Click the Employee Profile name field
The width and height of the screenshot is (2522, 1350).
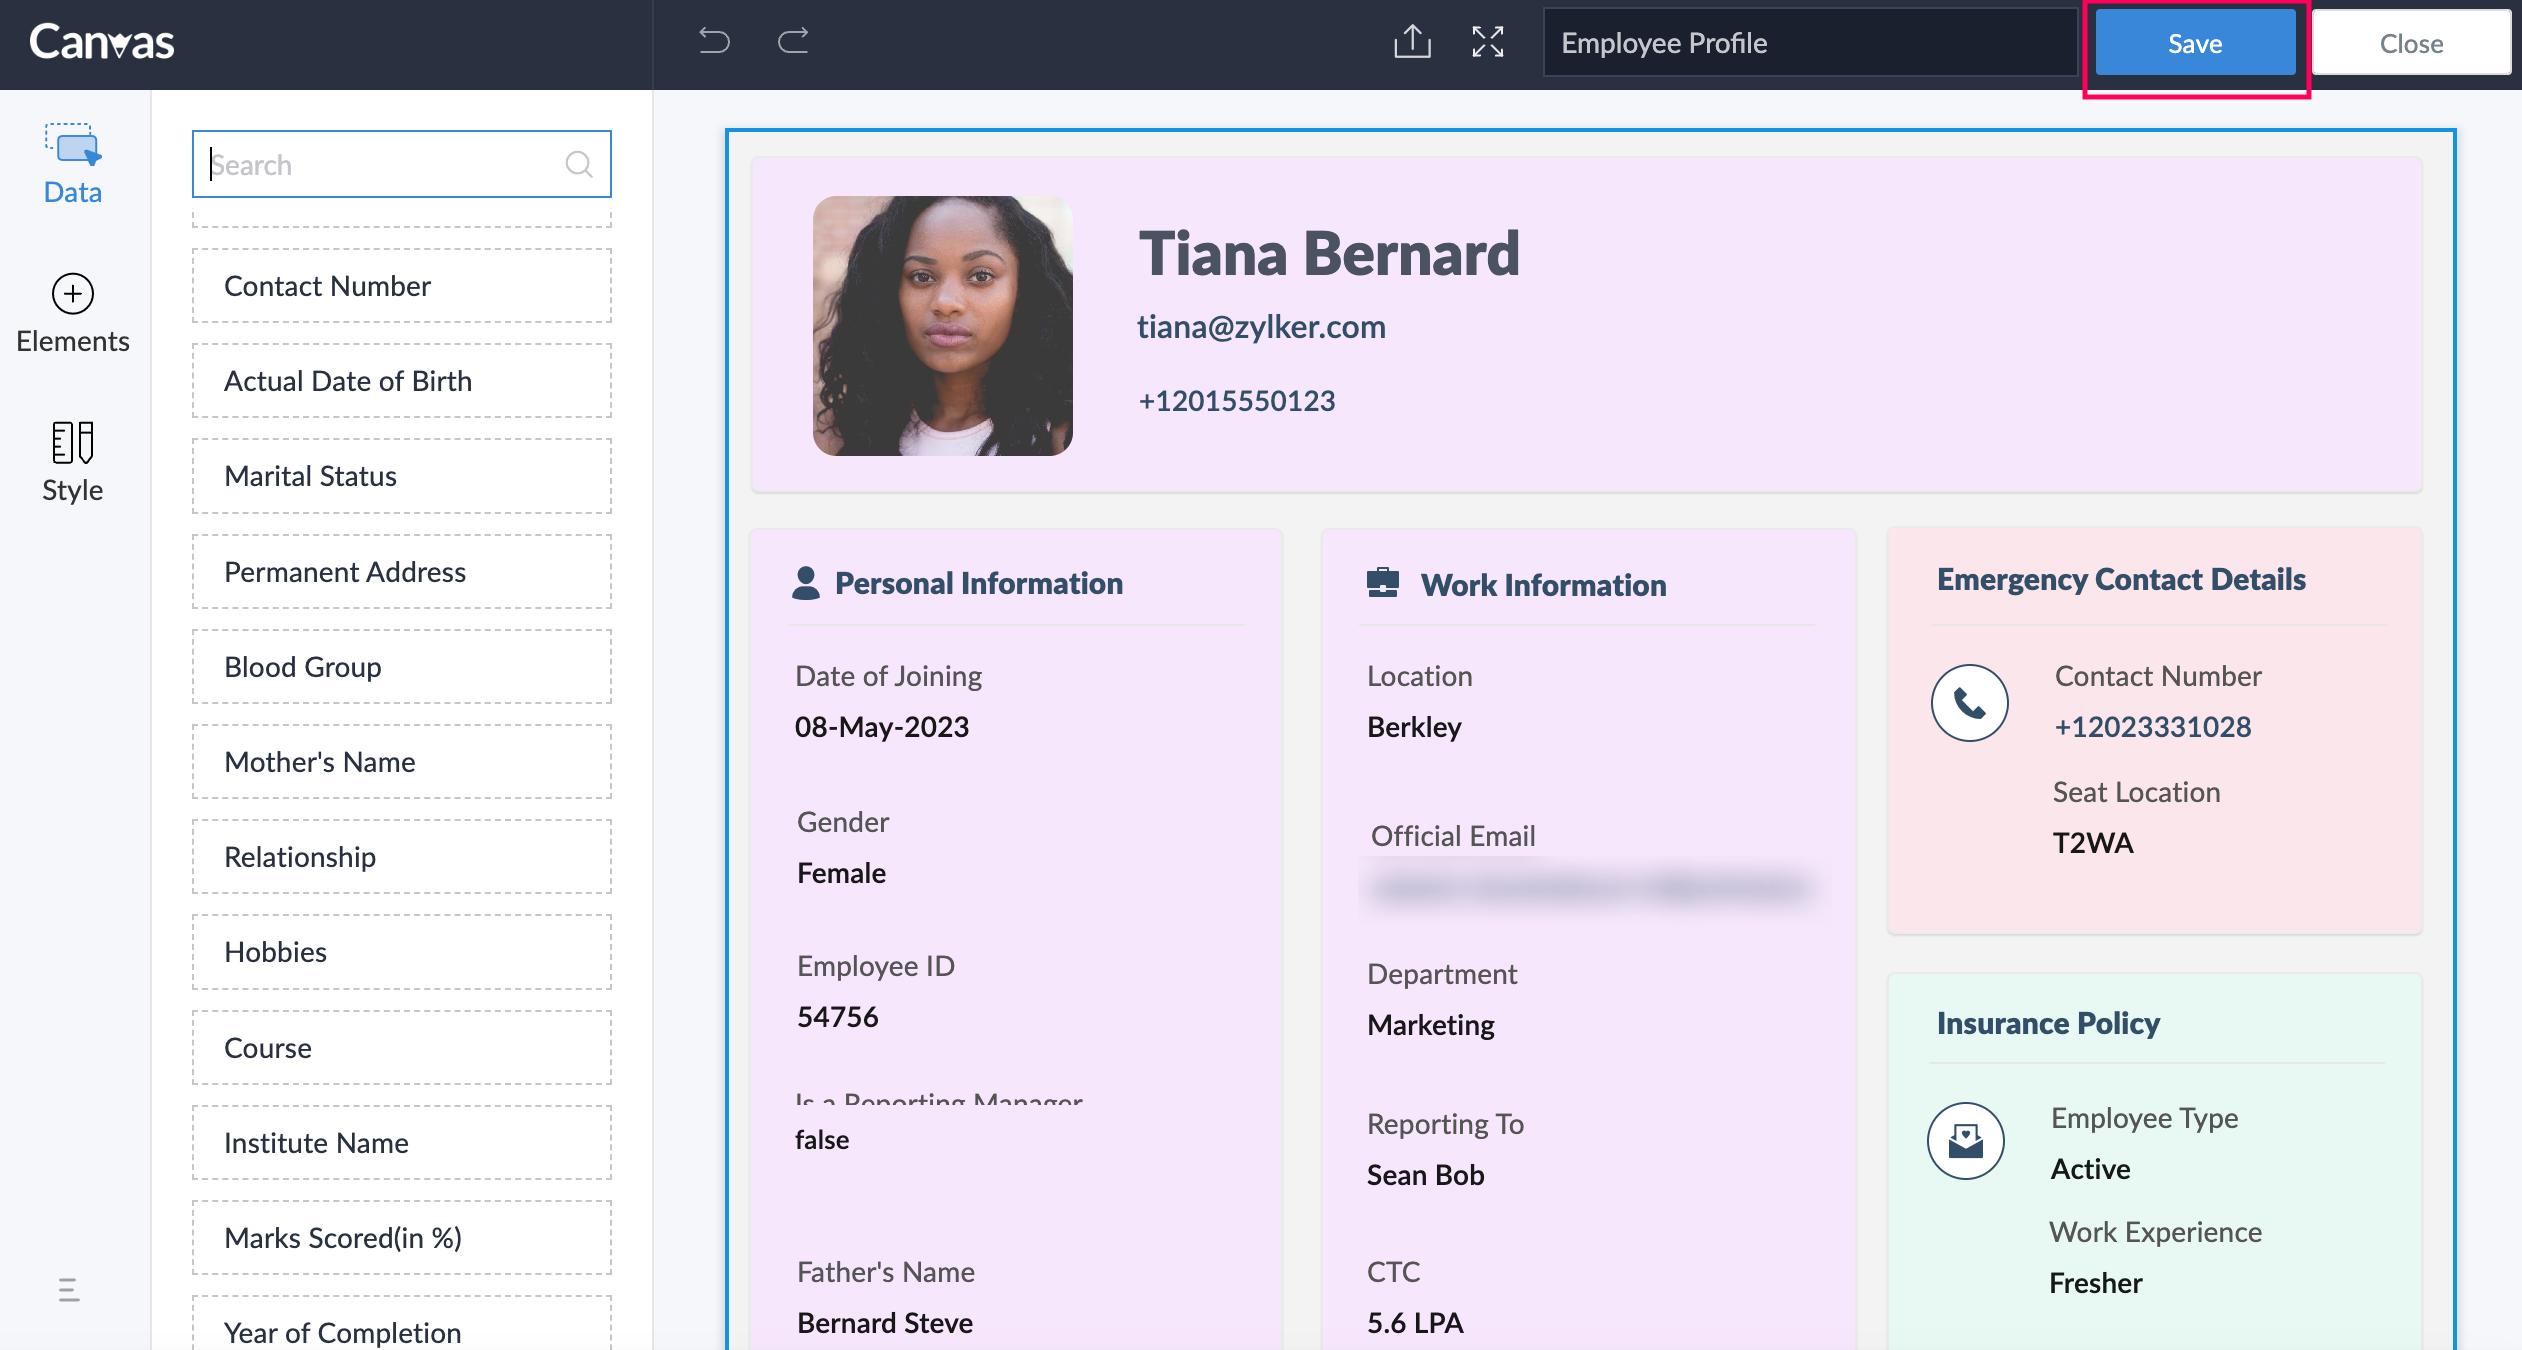(x=1810, y=43)
